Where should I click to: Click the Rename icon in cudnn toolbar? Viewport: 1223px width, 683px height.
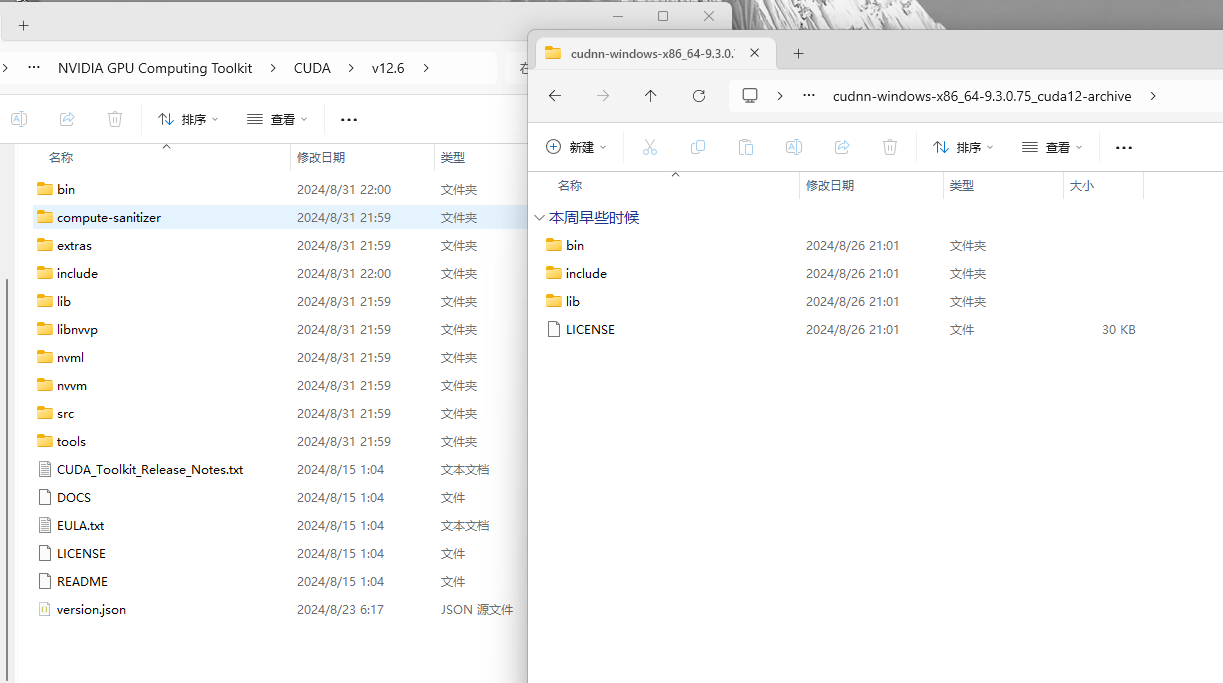tap(794, 147)
